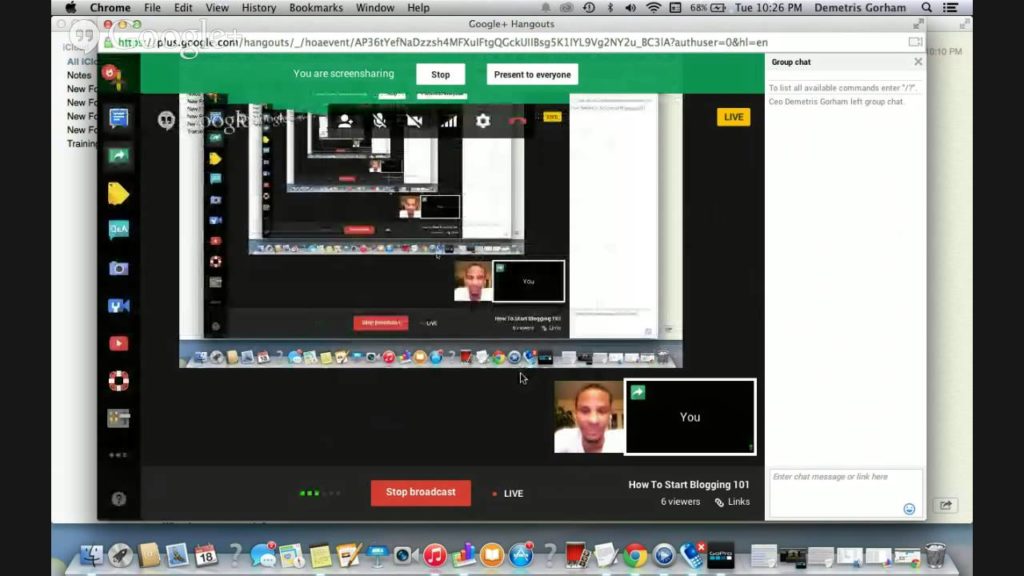1024x576 pixels.
Task: Open Notification Center list icon
Action: point(950,8)
